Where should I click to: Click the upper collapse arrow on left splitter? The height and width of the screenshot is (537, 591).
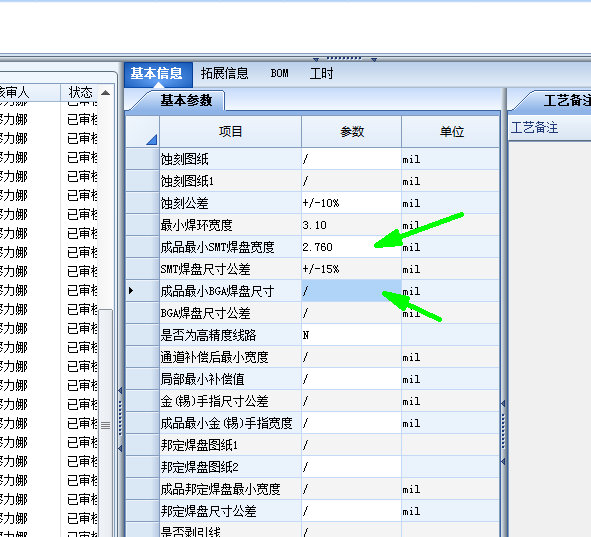coord(120,390)
